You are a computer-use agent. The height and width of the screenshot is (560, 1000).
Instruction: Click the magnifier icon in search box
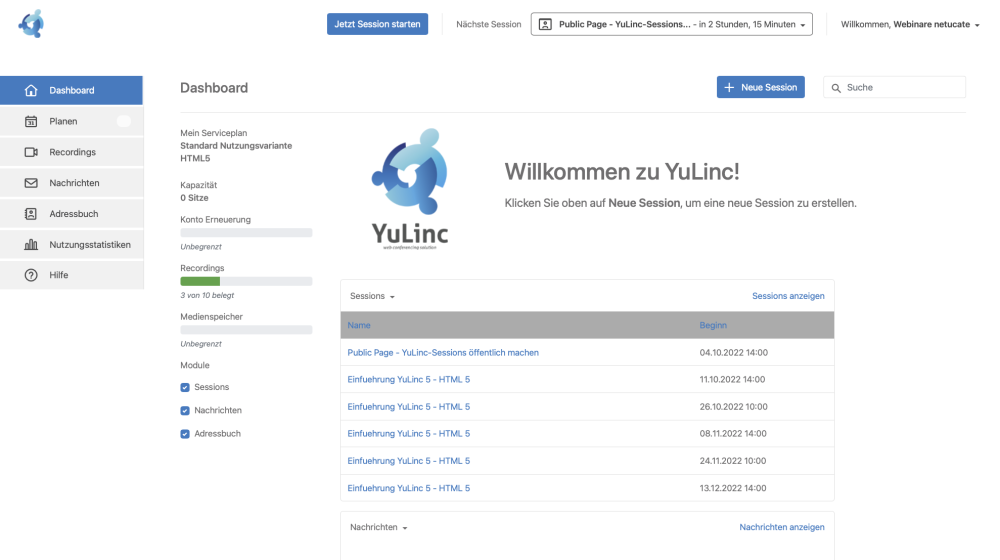coord(836,88)
